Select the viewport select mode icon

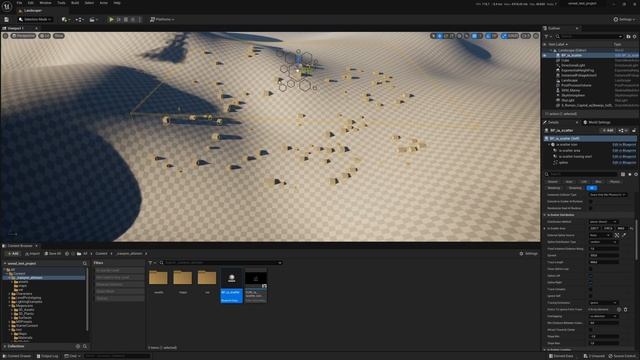coord(433,36)
